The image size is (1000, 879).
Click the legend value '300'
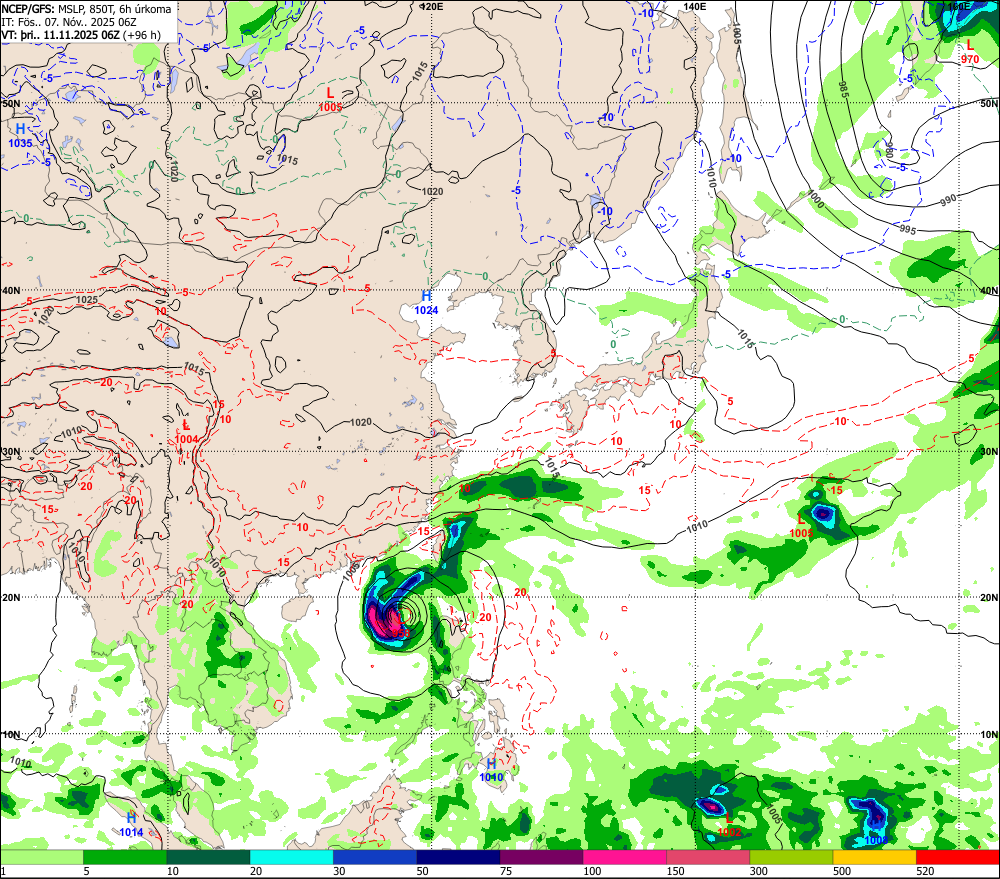[759, 871]
